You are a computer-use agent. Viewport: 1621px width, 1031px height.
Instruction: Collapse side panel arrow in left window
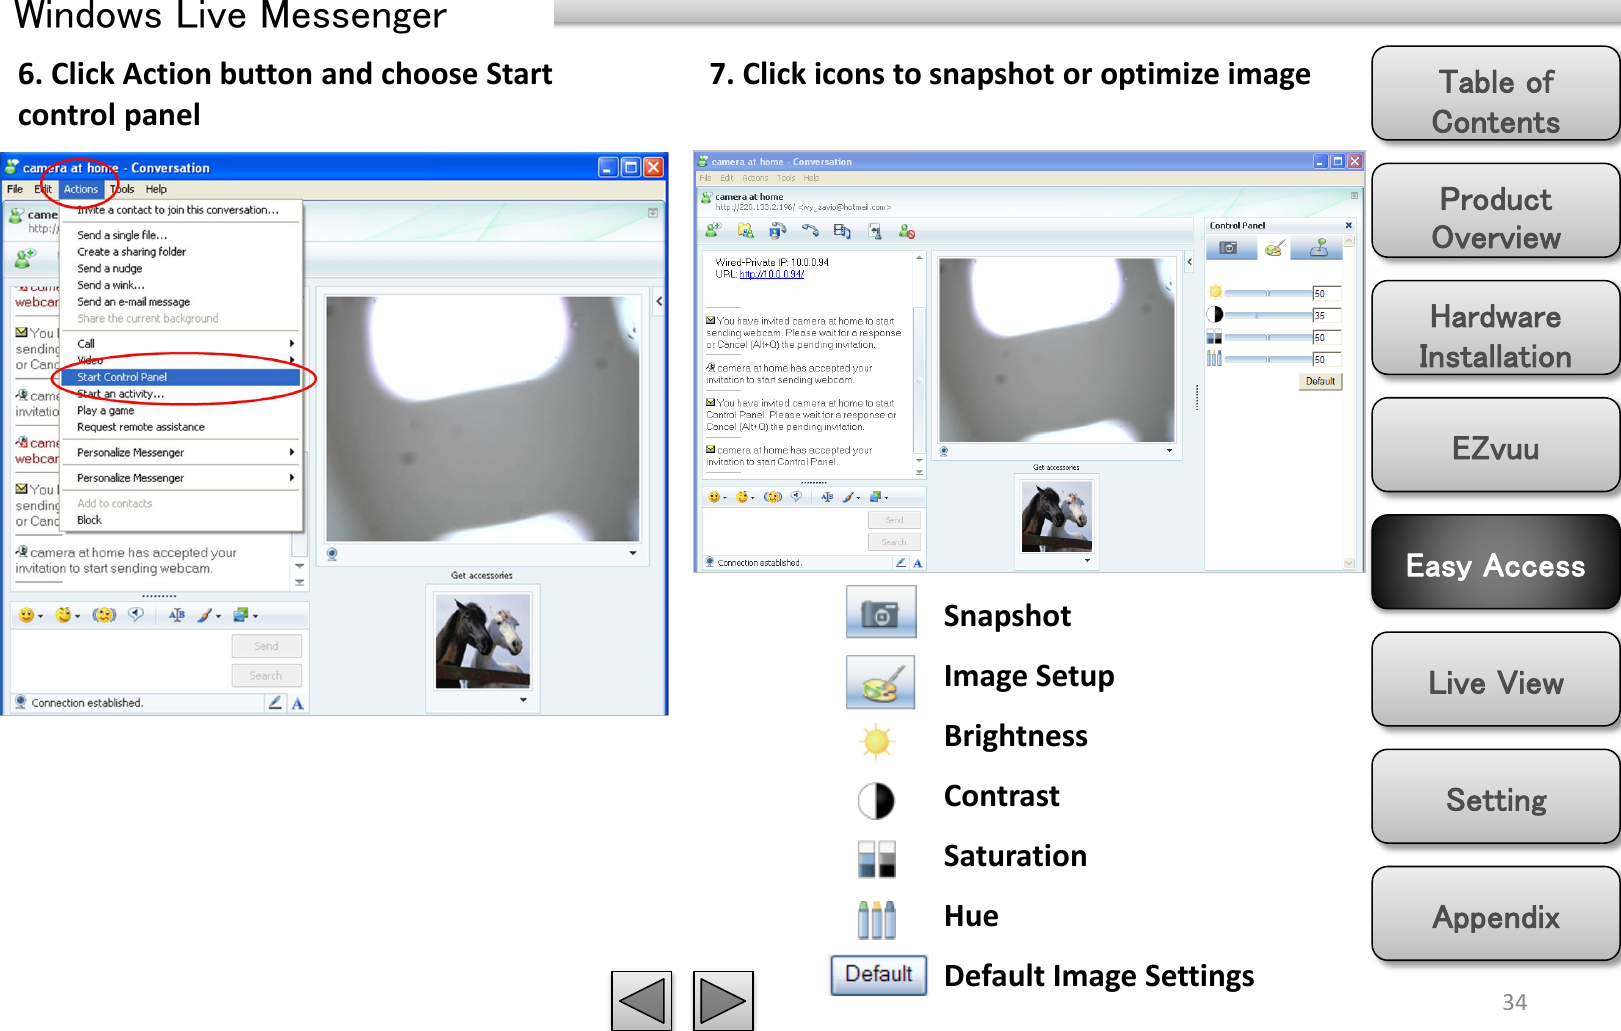point(659,301)
